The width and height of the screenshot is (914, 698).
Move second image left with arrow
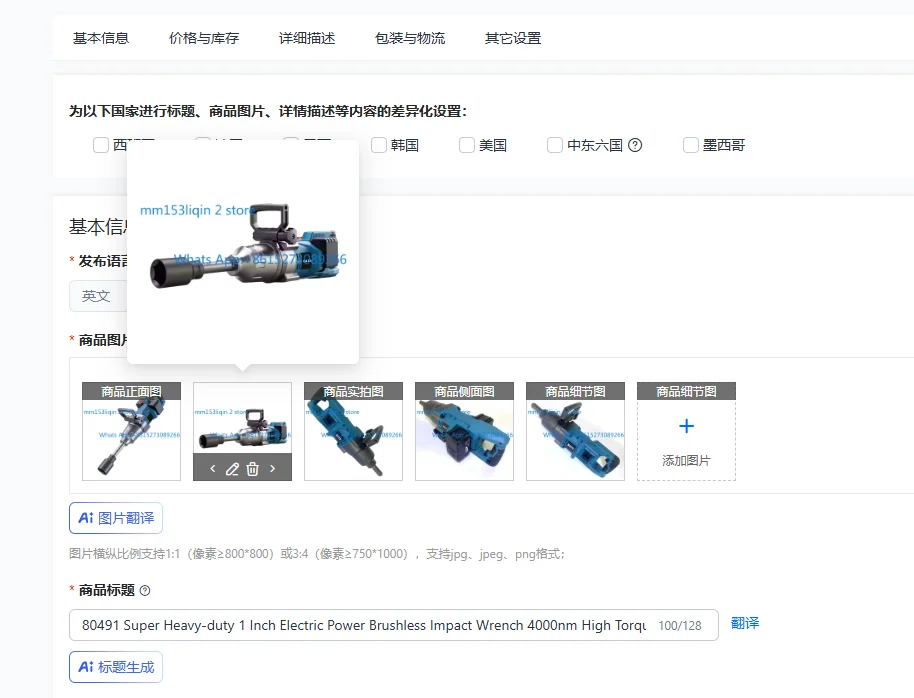point(213,468)
